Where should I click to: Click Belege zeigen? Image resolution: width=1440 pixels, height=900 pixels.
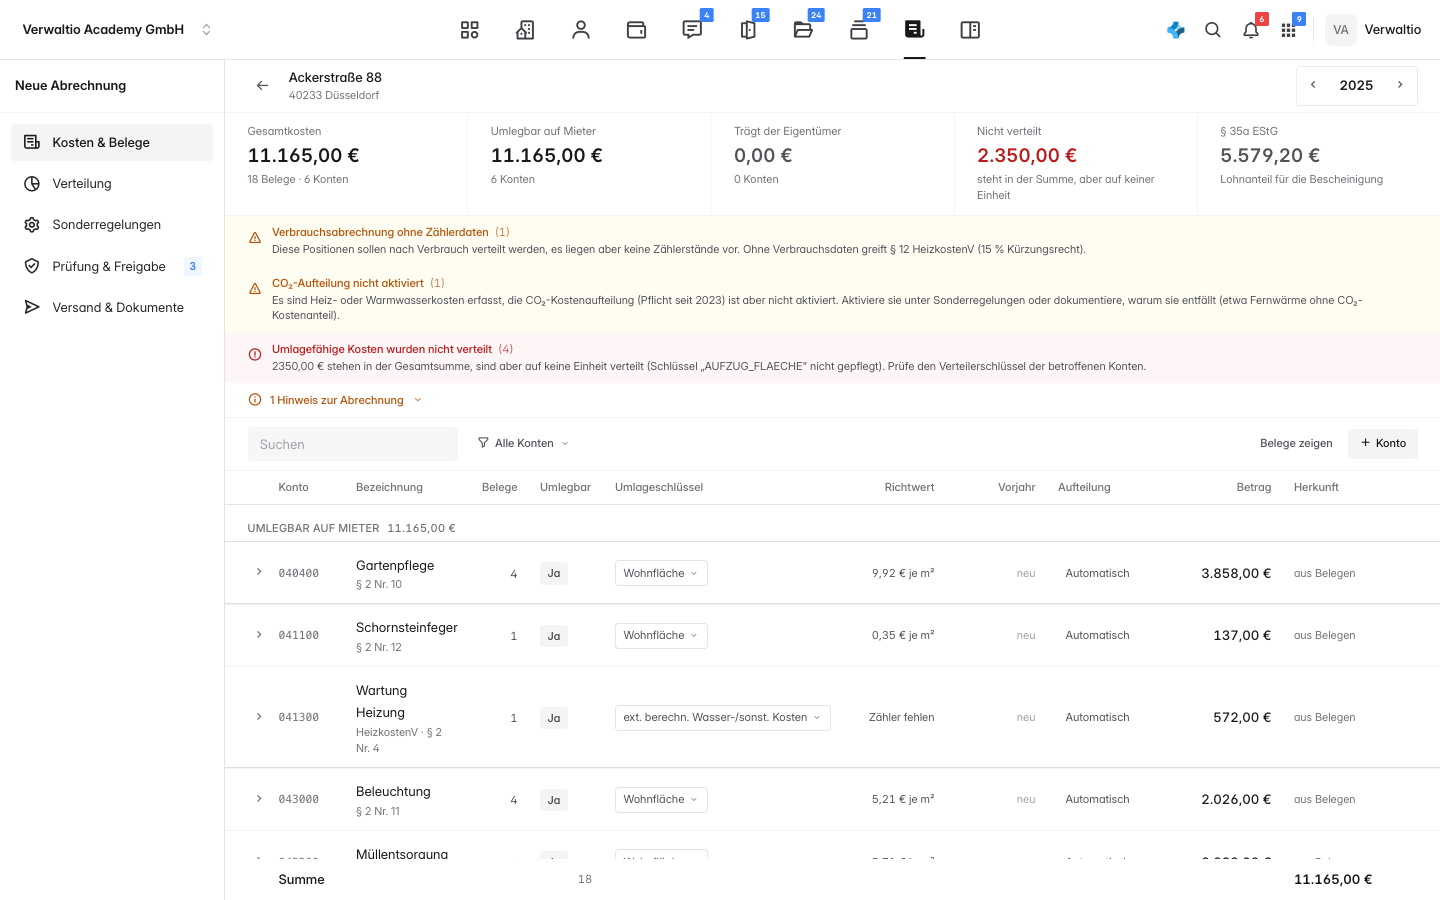1296,444
